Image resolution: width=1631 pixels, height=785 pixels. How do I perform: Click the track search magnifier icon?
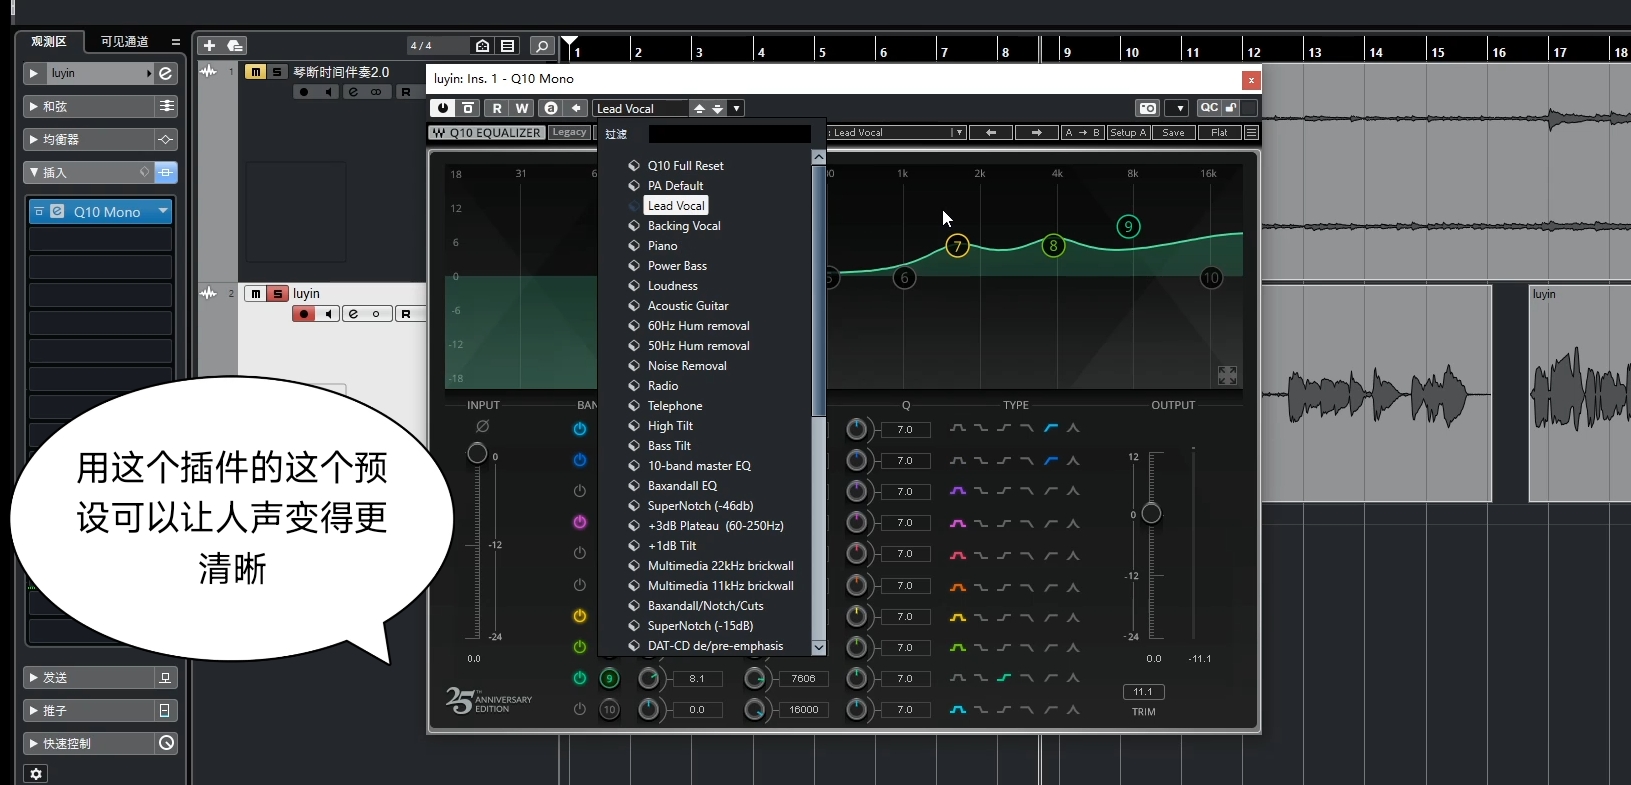click(541, 46)
